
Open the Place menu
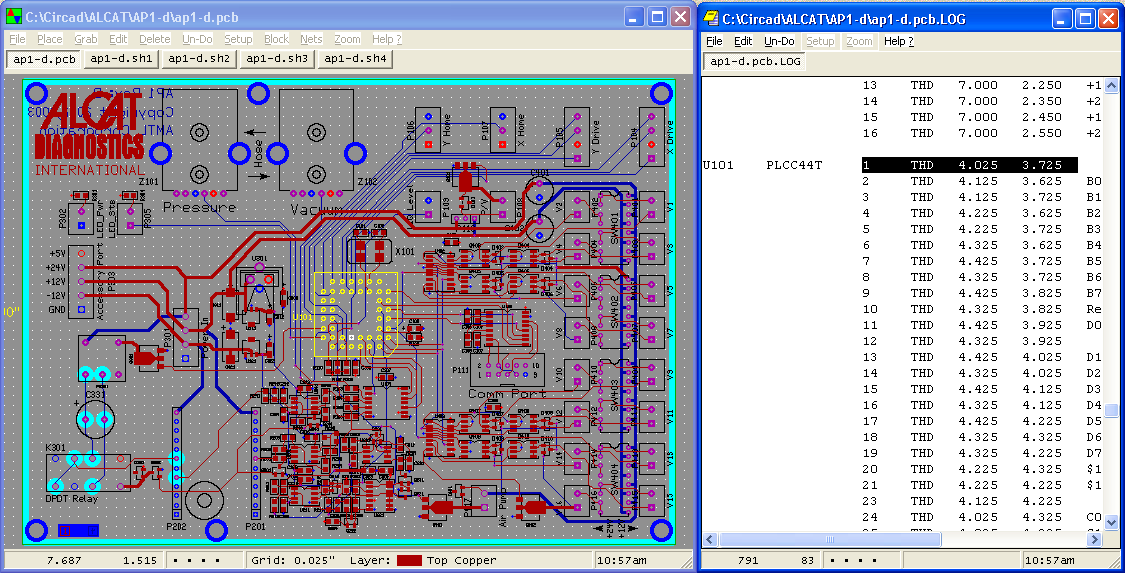[x=49, y=39]
